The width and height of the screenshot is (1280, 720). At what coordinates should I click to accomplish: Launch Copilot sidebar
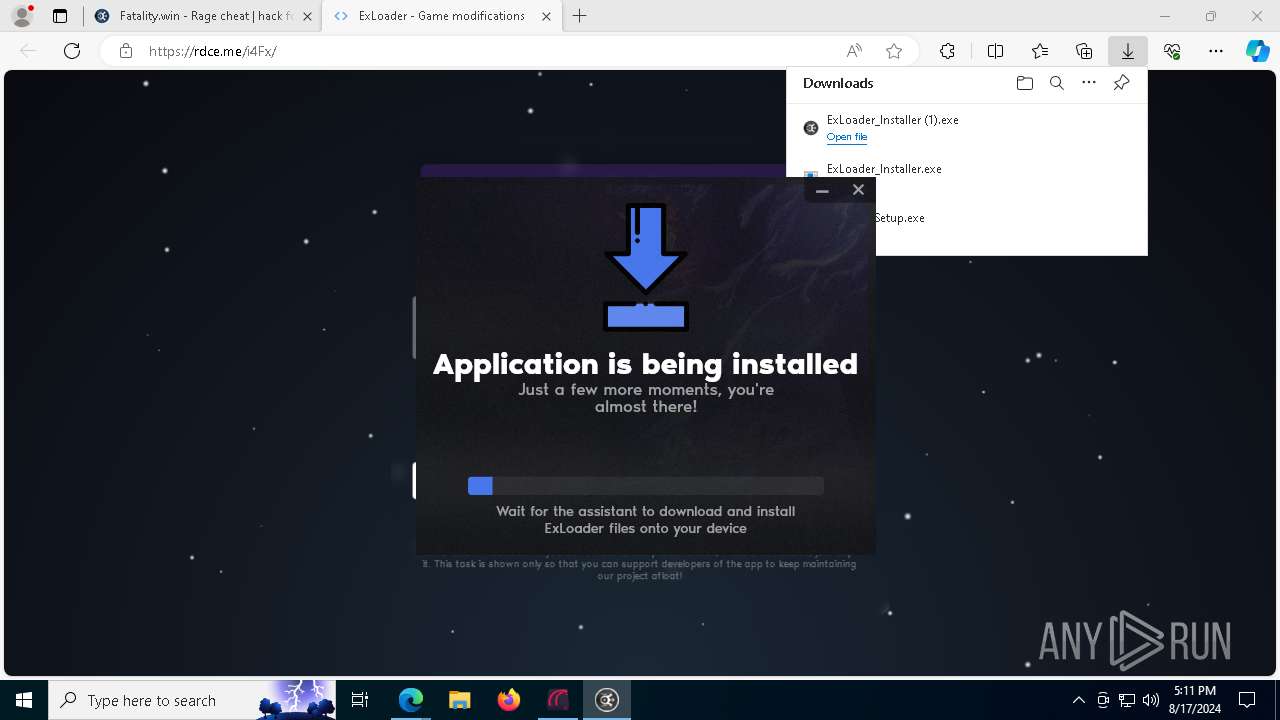[x=1258, y=51]
